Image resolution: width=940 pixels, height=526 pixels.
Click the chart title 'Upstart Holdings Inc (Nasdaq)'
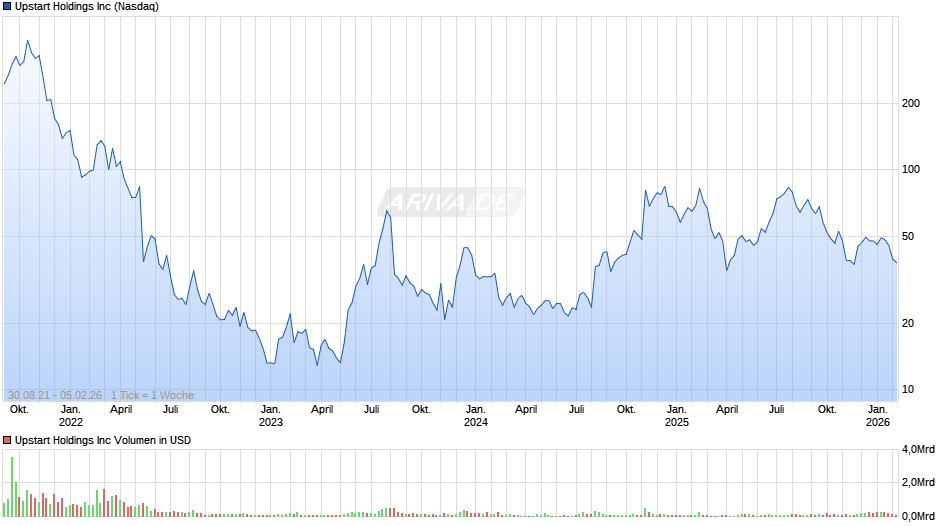(87, 7)
